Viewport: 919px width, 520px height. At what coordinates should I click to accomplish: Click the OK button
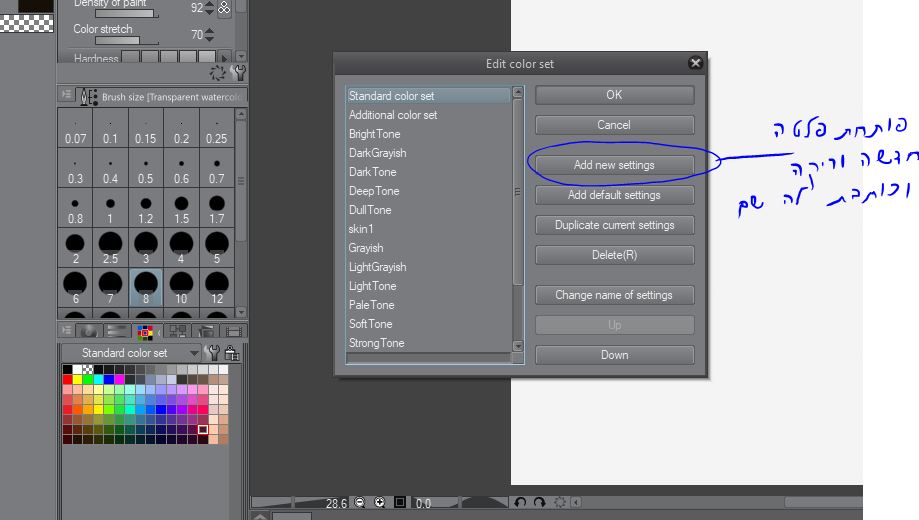(614, 95)
